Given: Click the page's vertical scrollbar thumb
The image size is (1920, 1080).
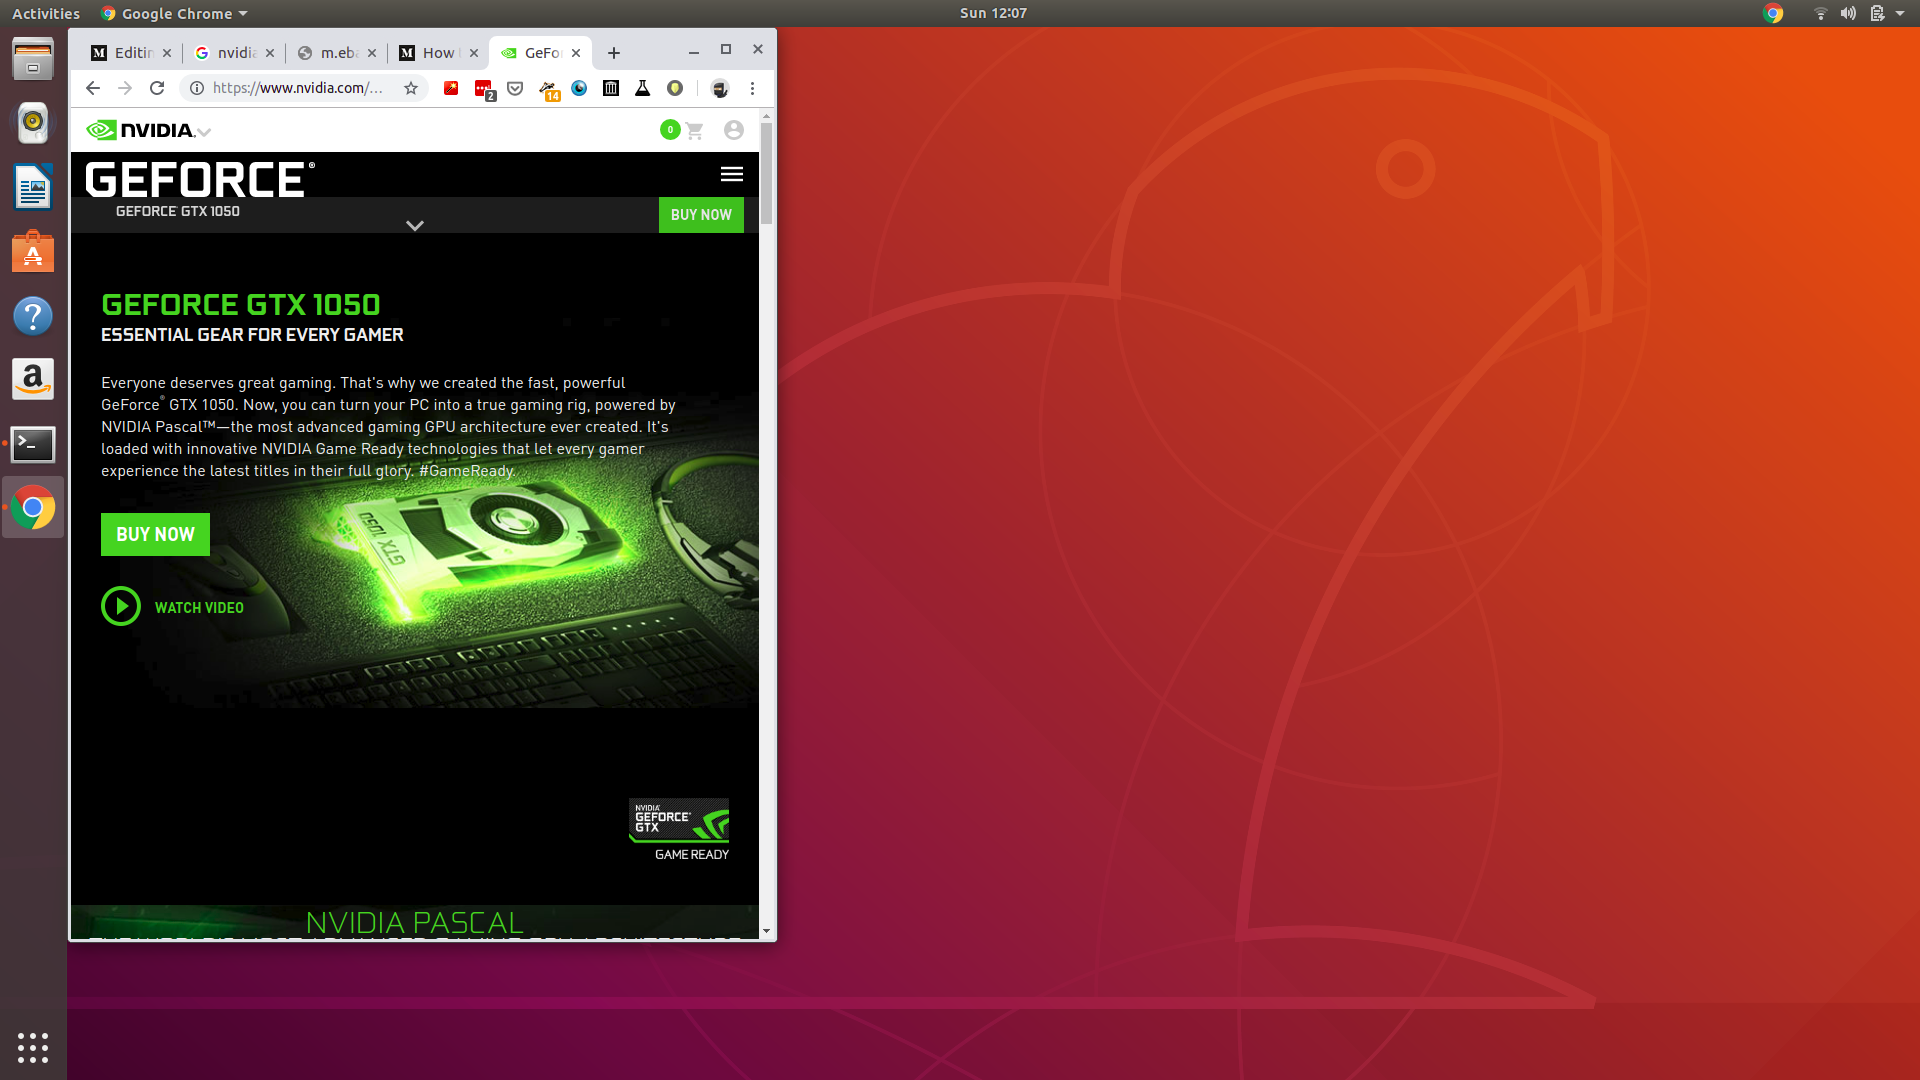Looking at the screenshot, I should point(766,173).
